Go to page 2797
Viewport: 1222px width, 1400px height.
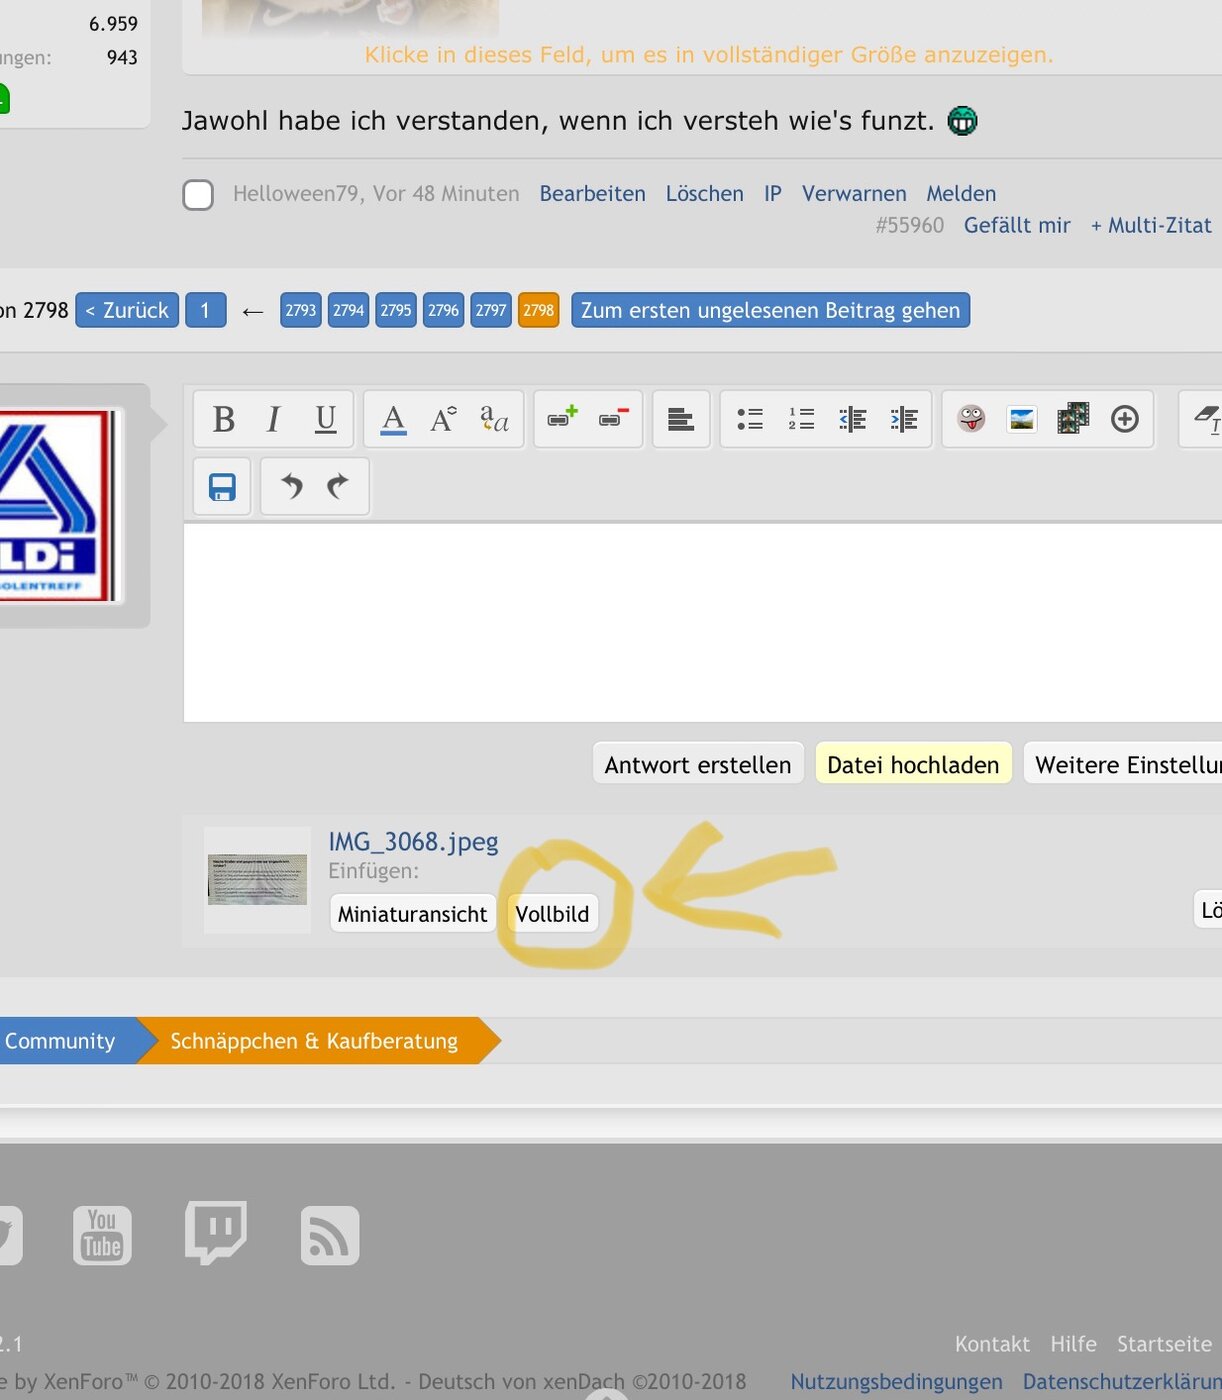pos(491,310)
